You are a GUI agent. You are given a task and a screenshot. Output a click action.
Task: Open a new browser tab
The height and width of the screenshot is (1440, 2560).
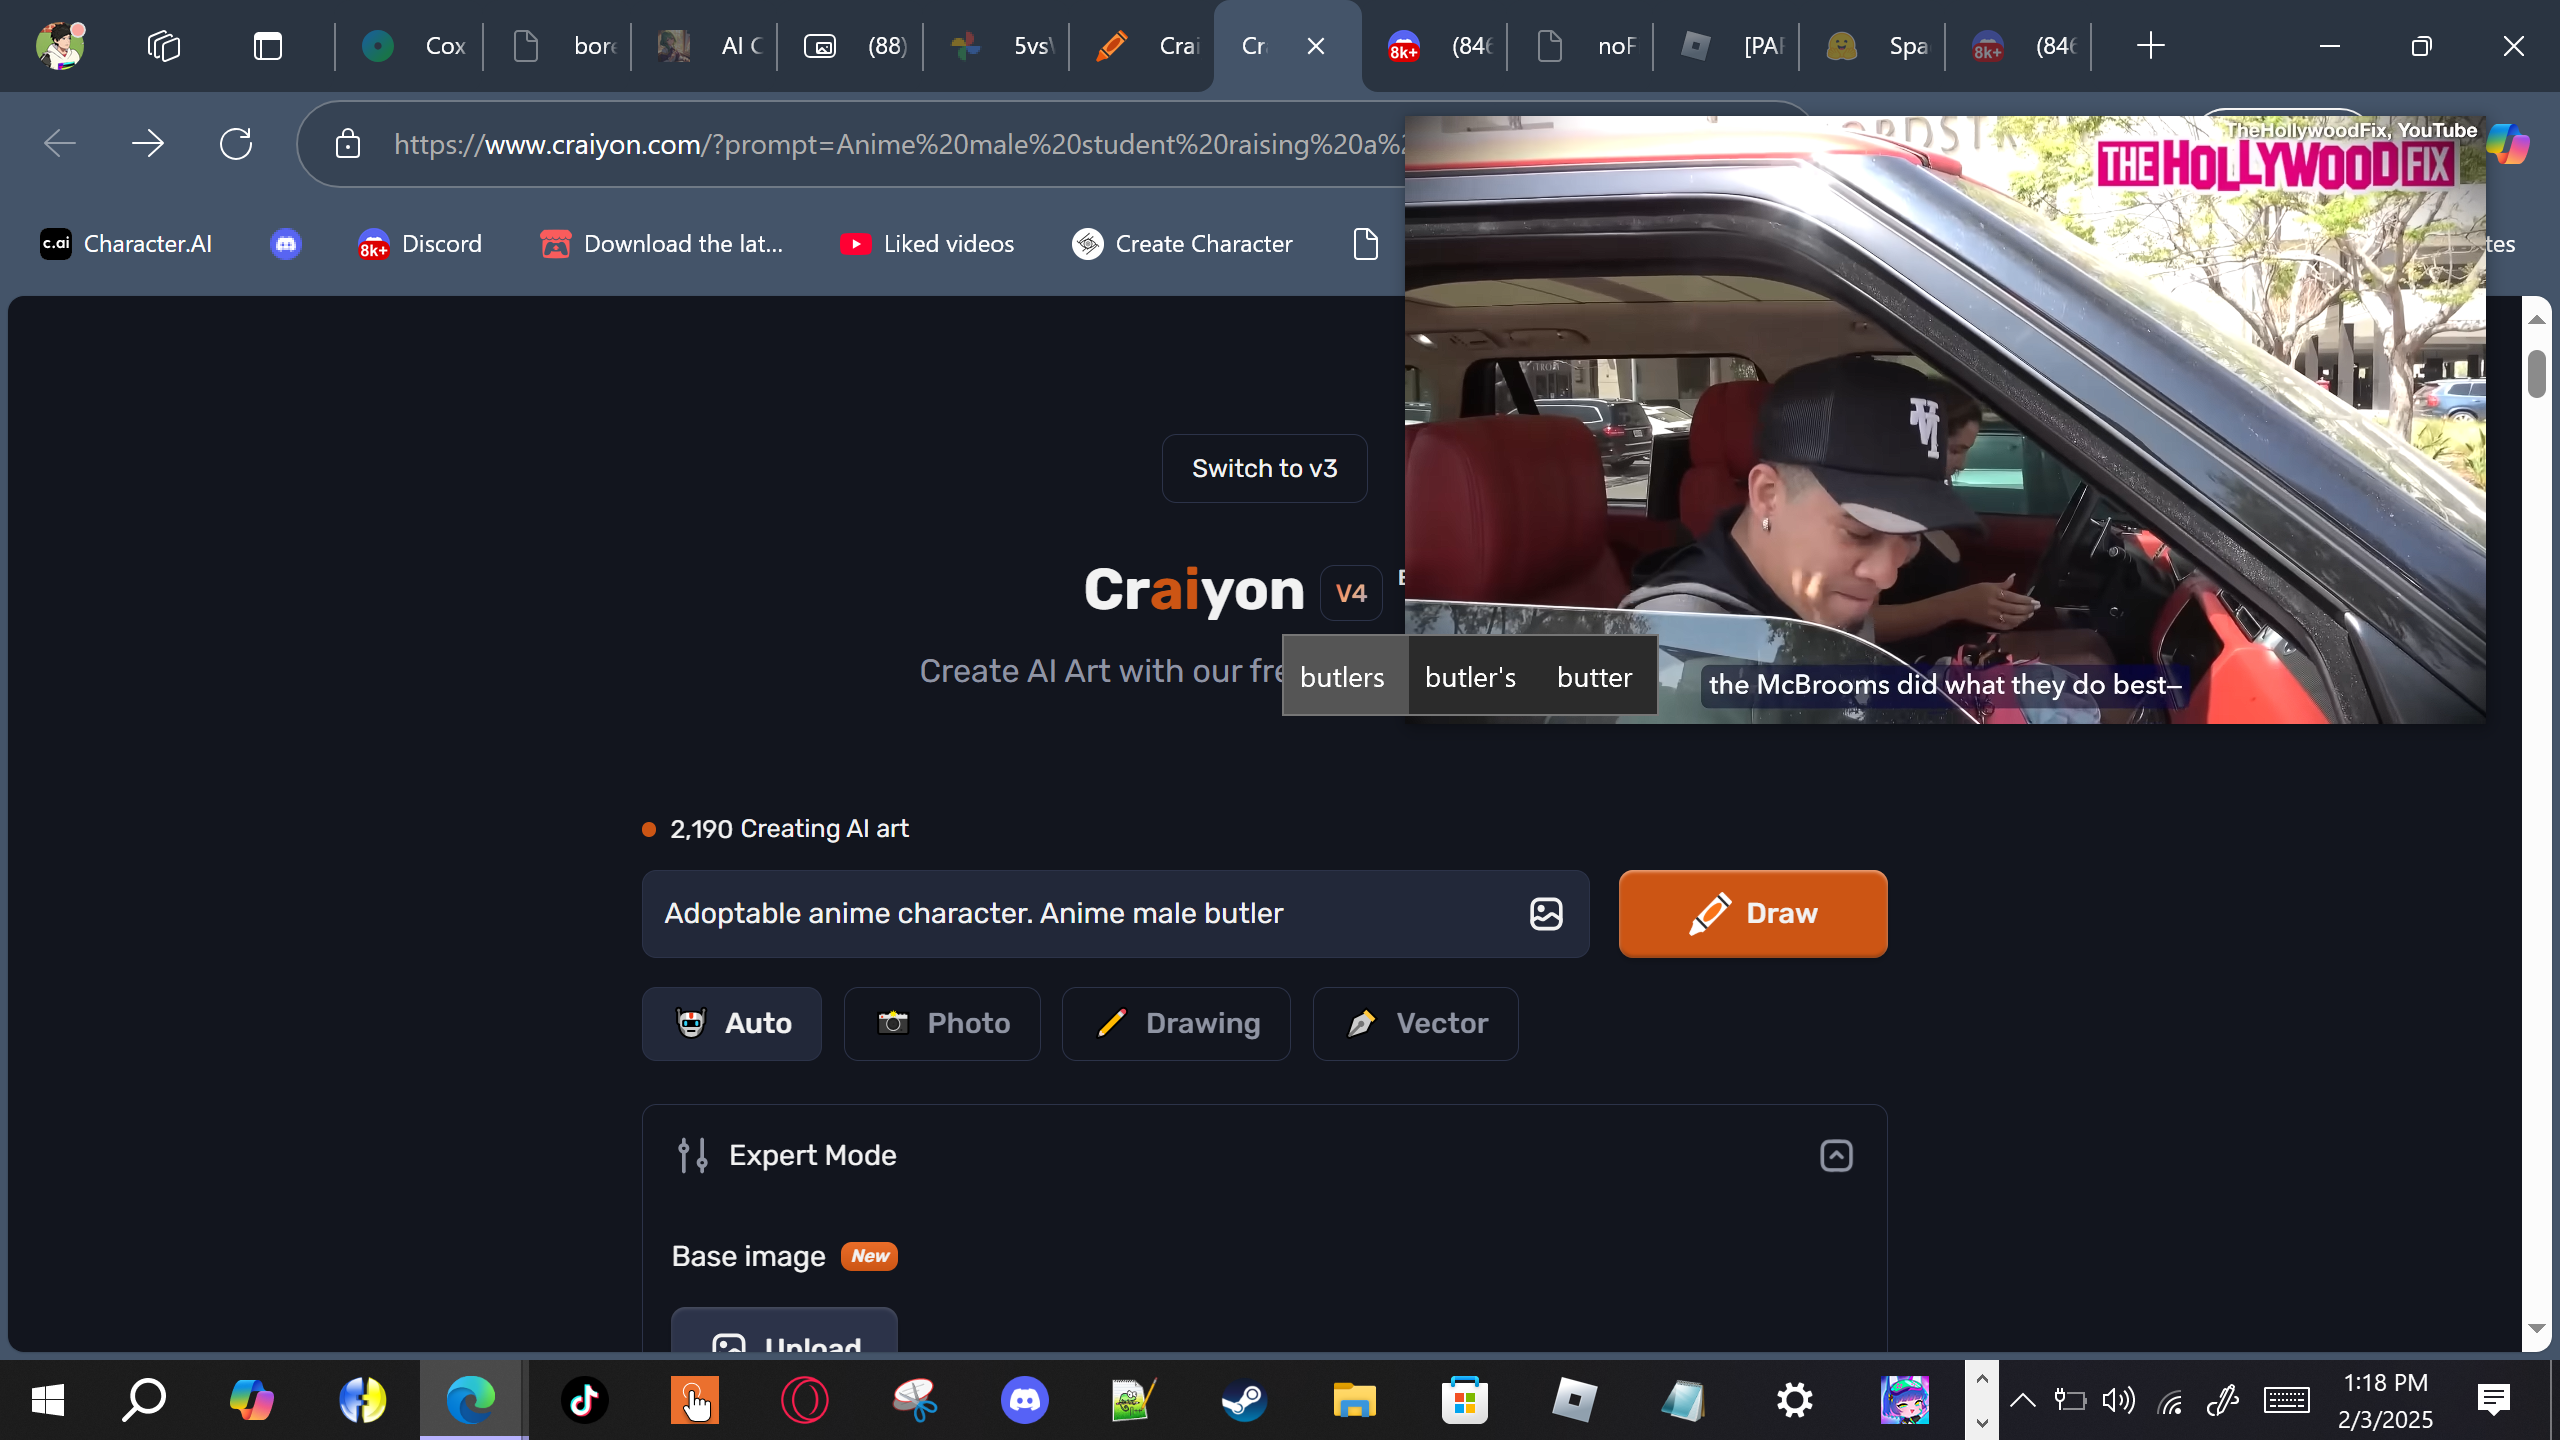(2150, 46)
